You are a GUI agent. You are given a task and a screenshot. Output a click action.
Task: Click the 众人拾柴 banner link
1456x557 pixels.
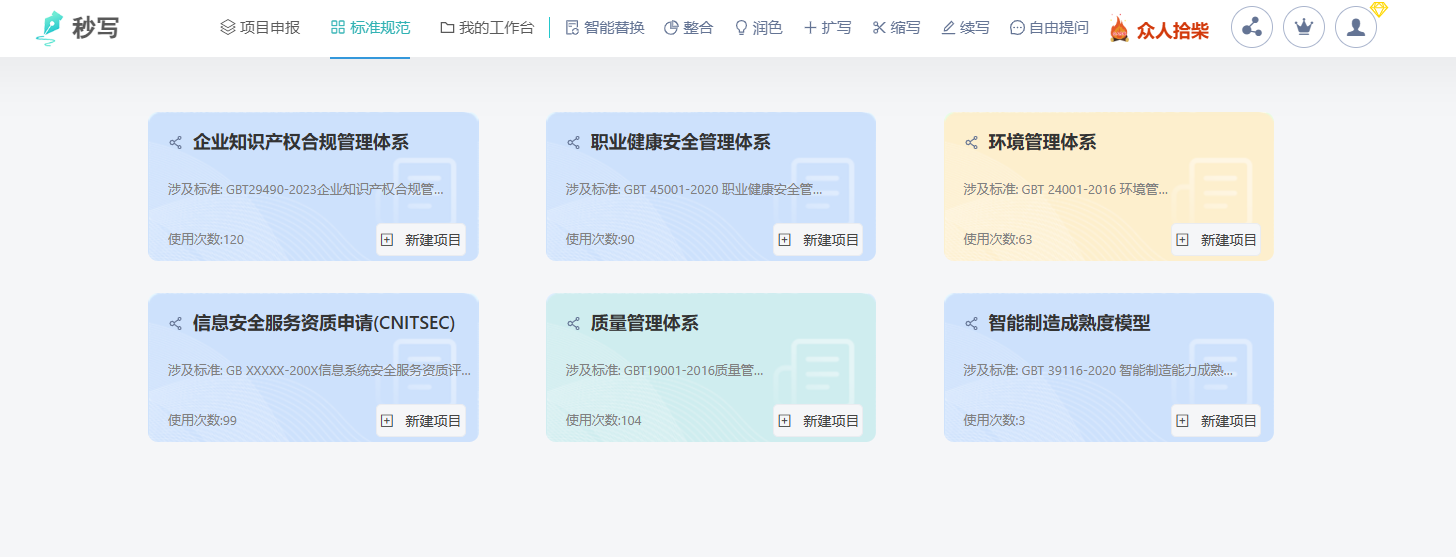pos(1159,30)
